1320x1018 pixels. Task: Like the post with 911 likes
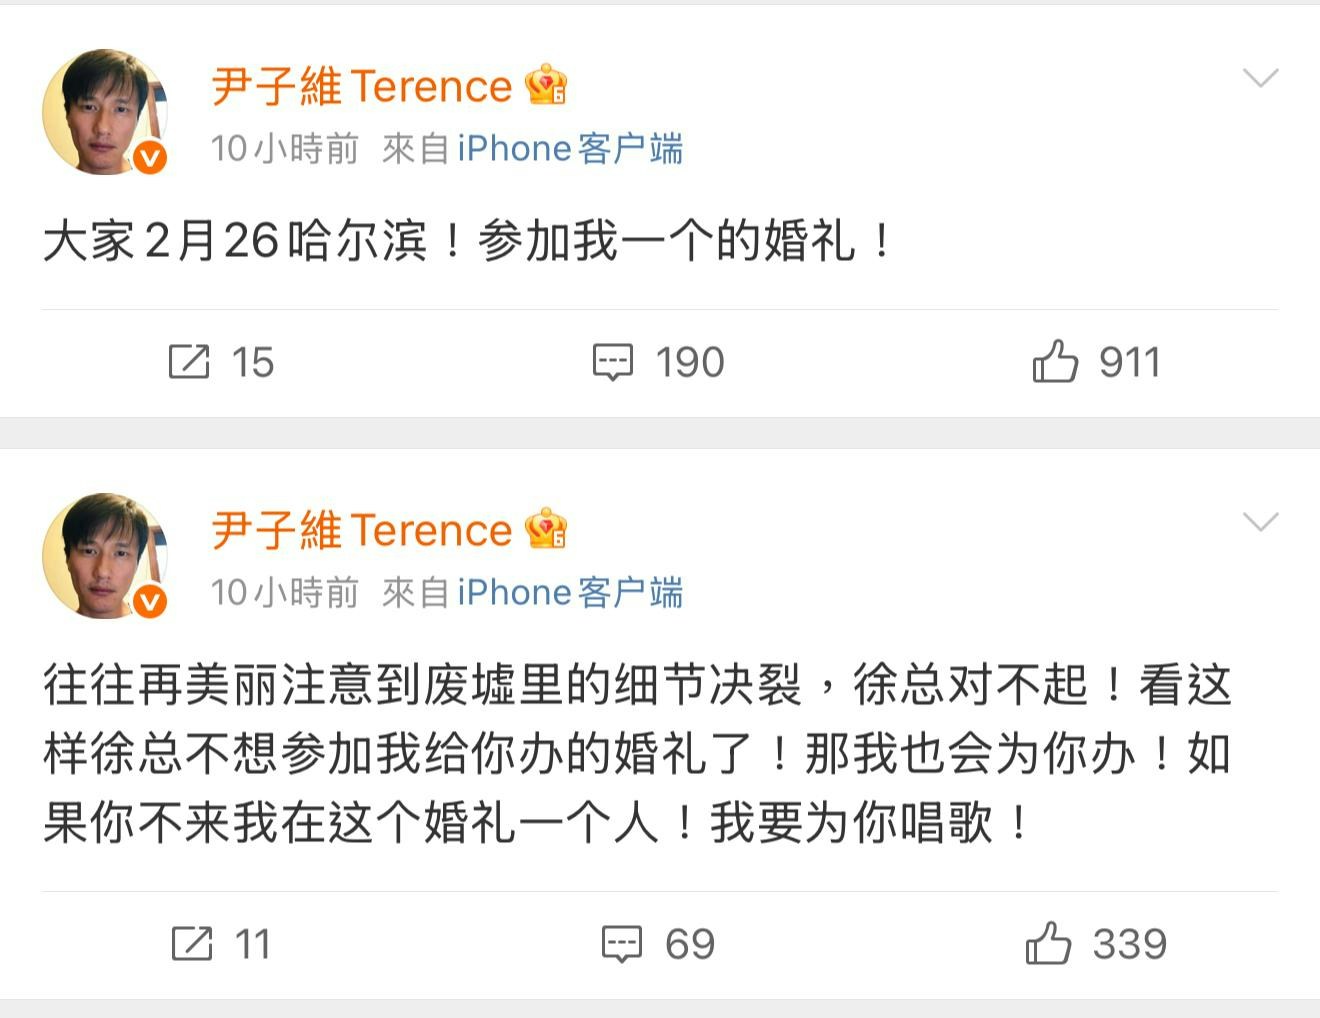[1055, 361]
